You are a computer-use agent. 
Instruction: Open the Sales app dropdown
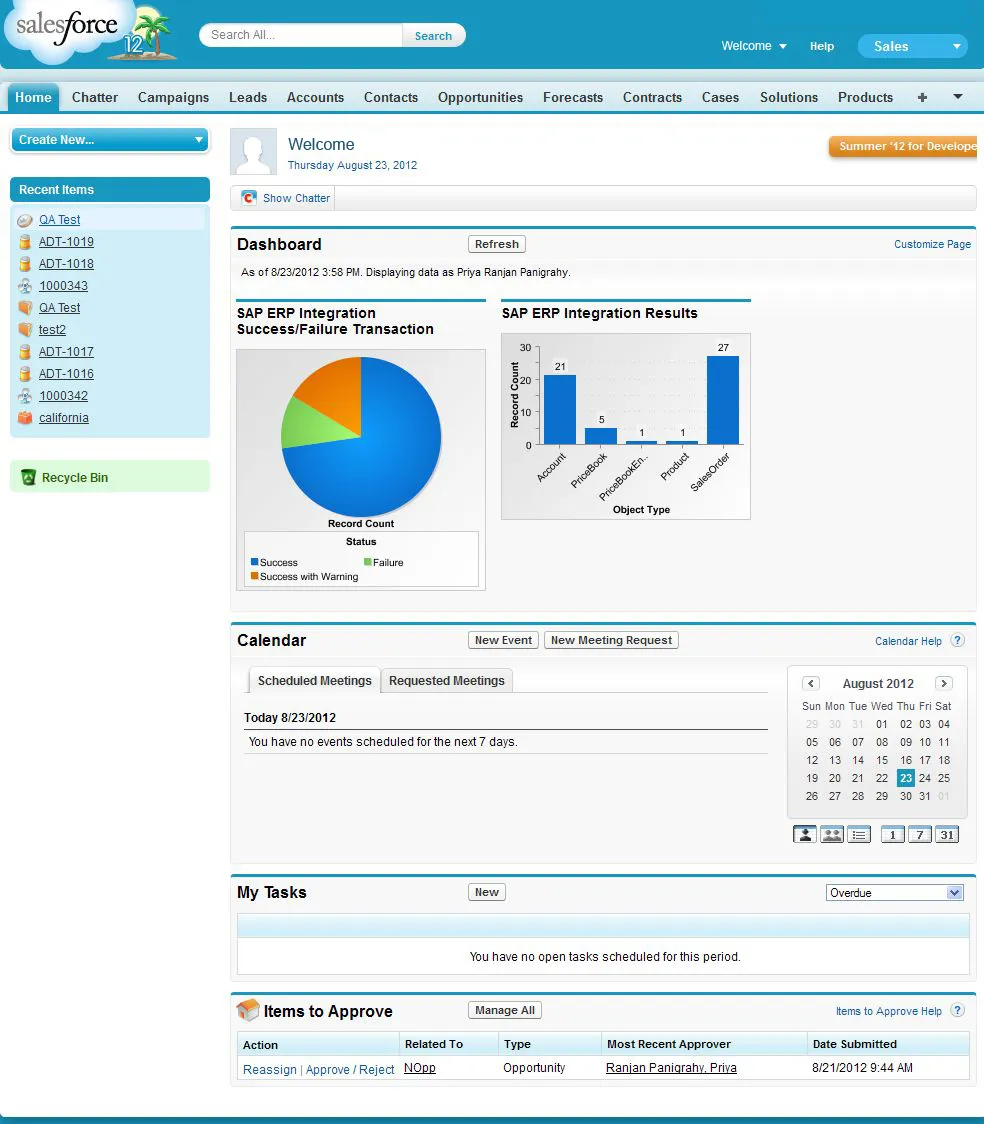click(x=912, y=46)
